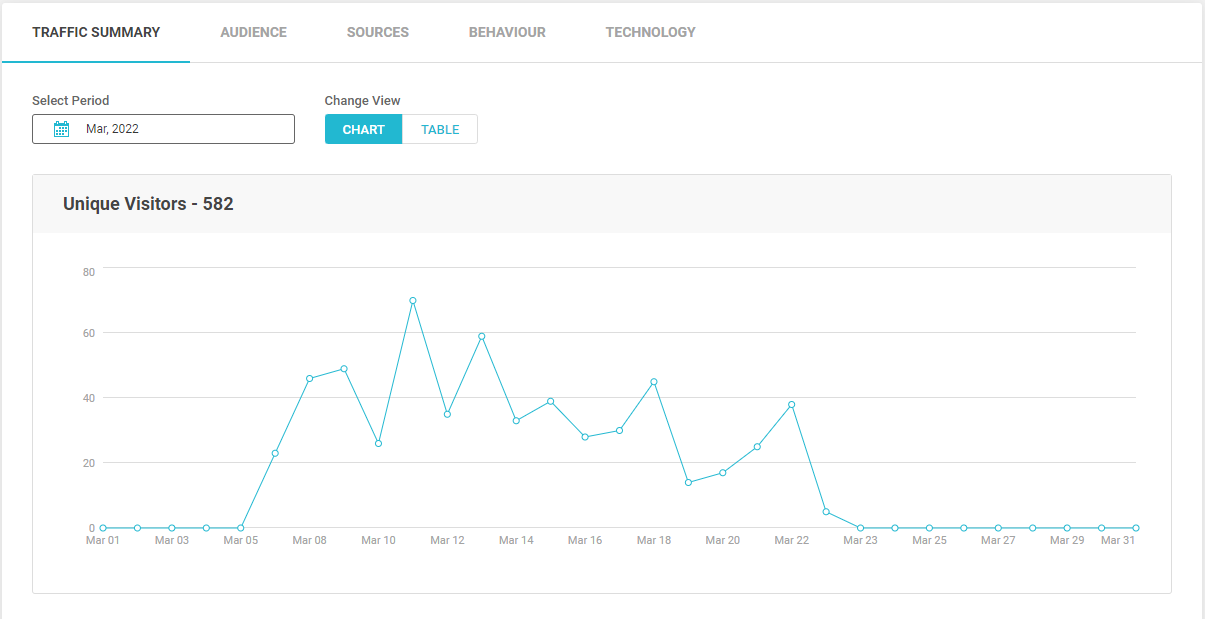Click the Mar 25 x-axis label
The height and width of the screenshot is (619, 1205).
click(929, 541)
